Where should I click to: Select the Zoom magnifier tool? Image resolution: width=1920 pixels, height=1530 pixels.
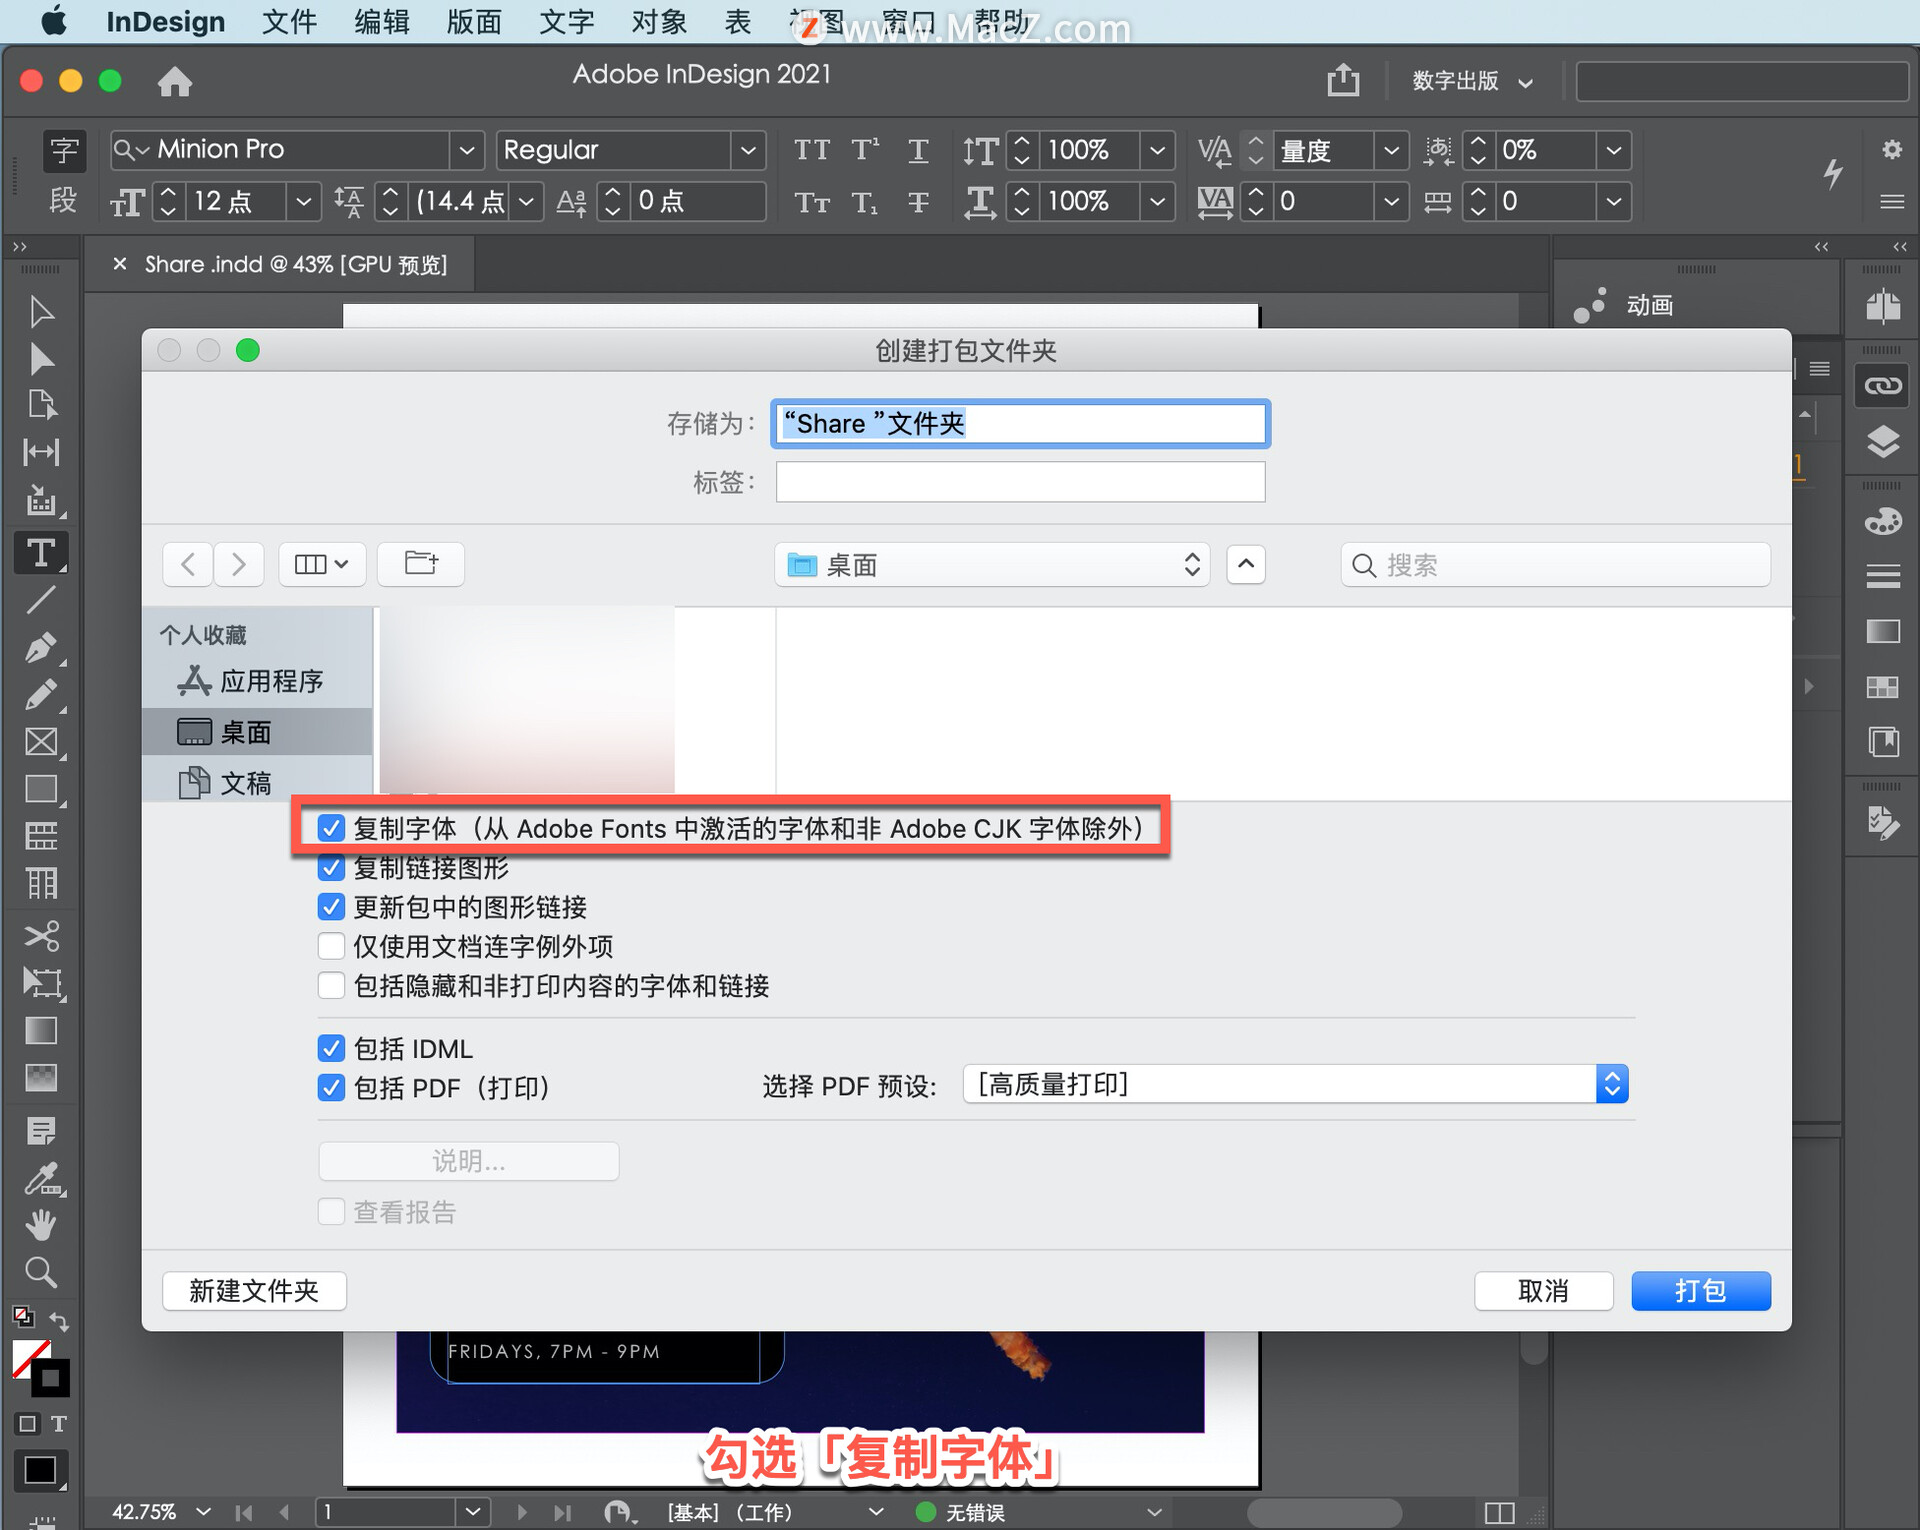tap(41, 1272)
